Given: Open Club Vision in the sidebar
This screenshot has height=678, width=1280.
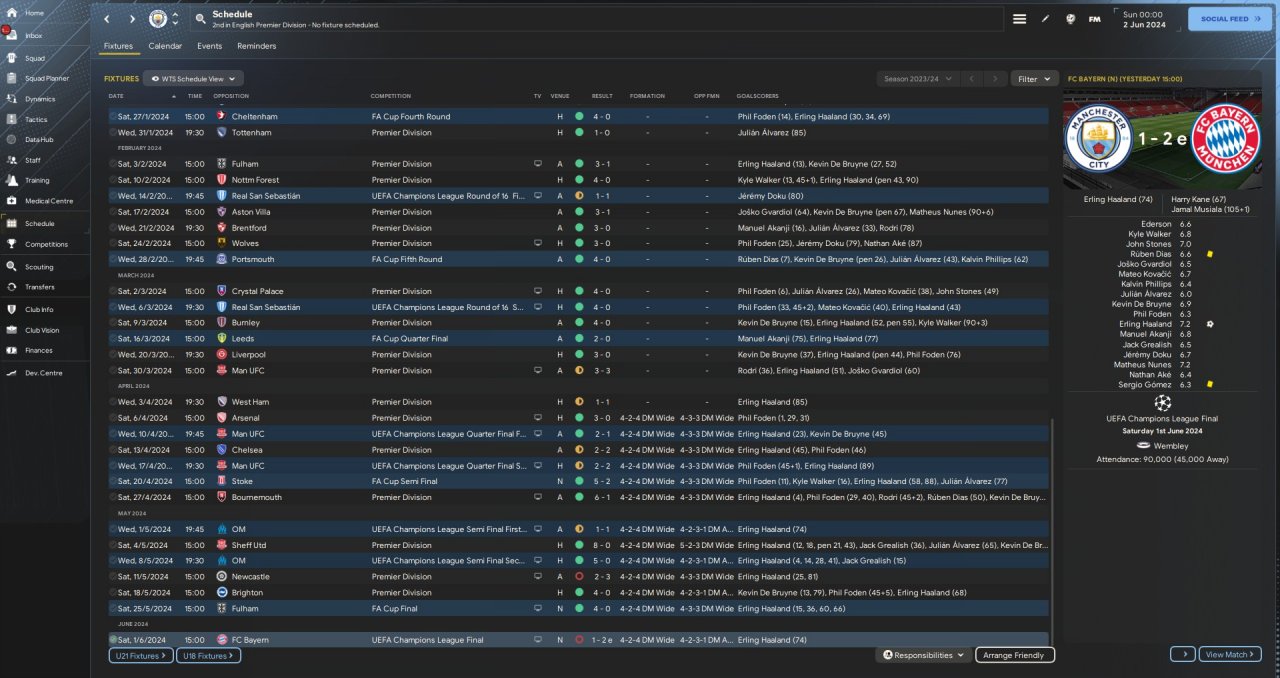Looking at the screenshot, I should pos(44,330).
